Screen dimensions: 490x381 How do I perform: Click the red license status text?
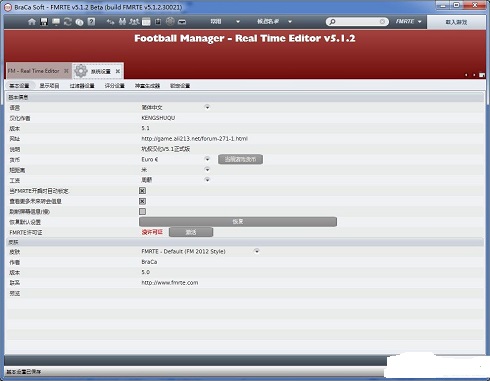pyautogui.click(x=152, y=232)
